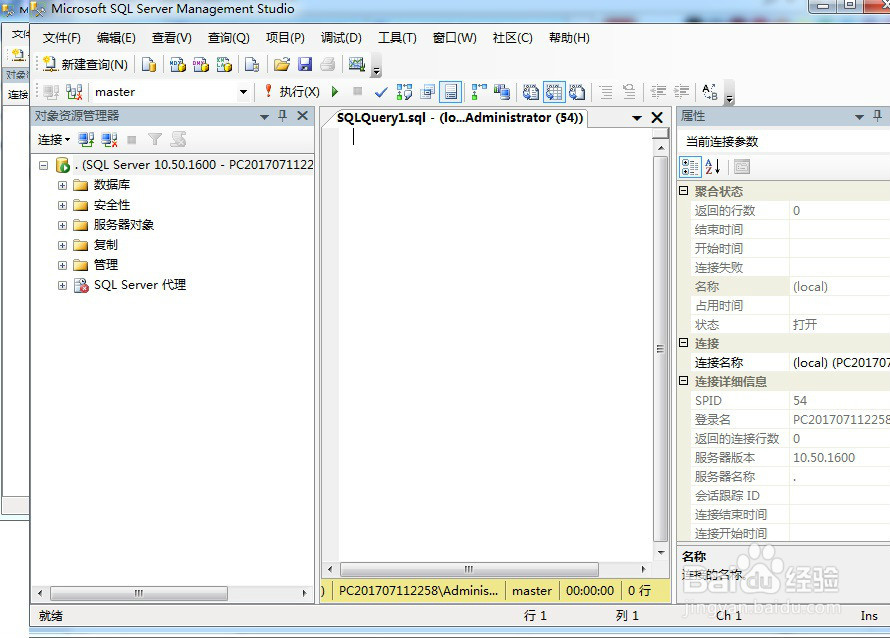This screenshot has height=638, width=890.
Task: Select Results to File icon
Action: (x=577, y=92)
